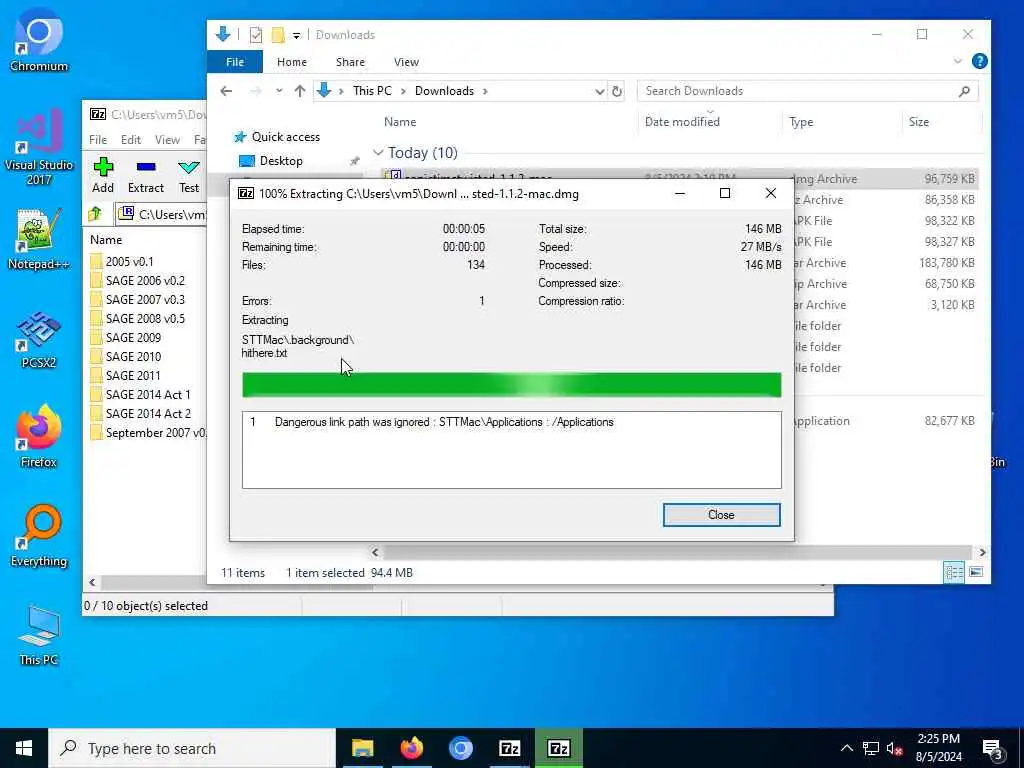This screenshot has width=1024, height=768.
Task: Click the green extraction progress bar
Action: click(511, 385)
